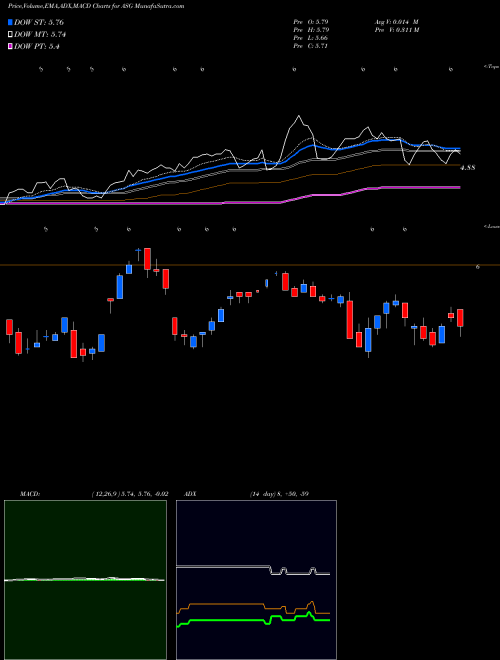Click the 'Pre C: 5.71' close value
The width and height of the screenshot is (500, 660).
311,46
